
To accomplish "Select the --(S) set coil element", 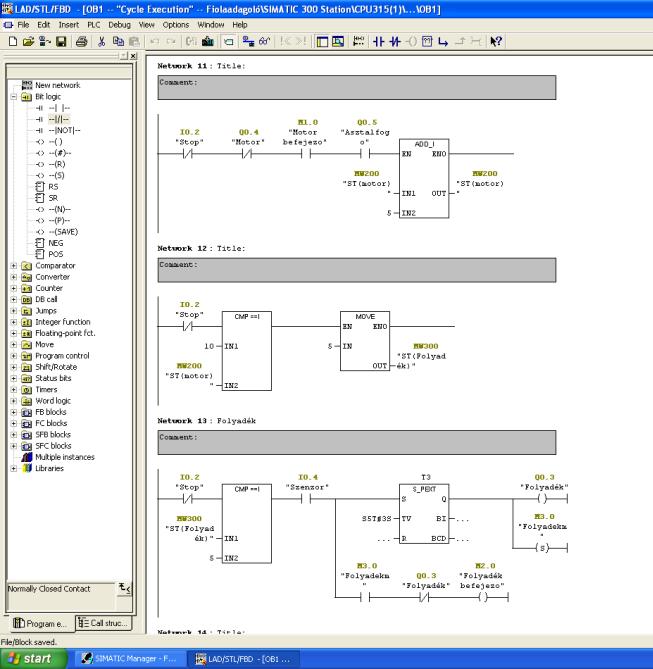I will tap(56, 176).
